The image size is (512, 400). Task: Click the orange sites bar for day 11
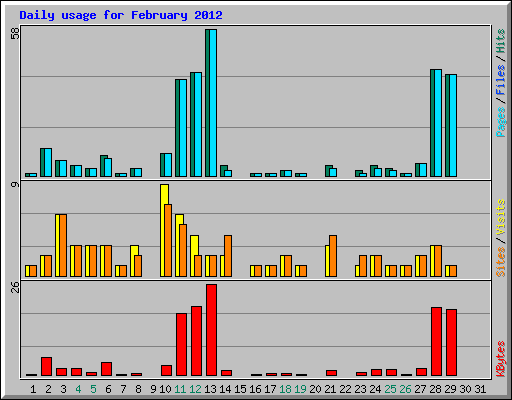pos(183,251)
